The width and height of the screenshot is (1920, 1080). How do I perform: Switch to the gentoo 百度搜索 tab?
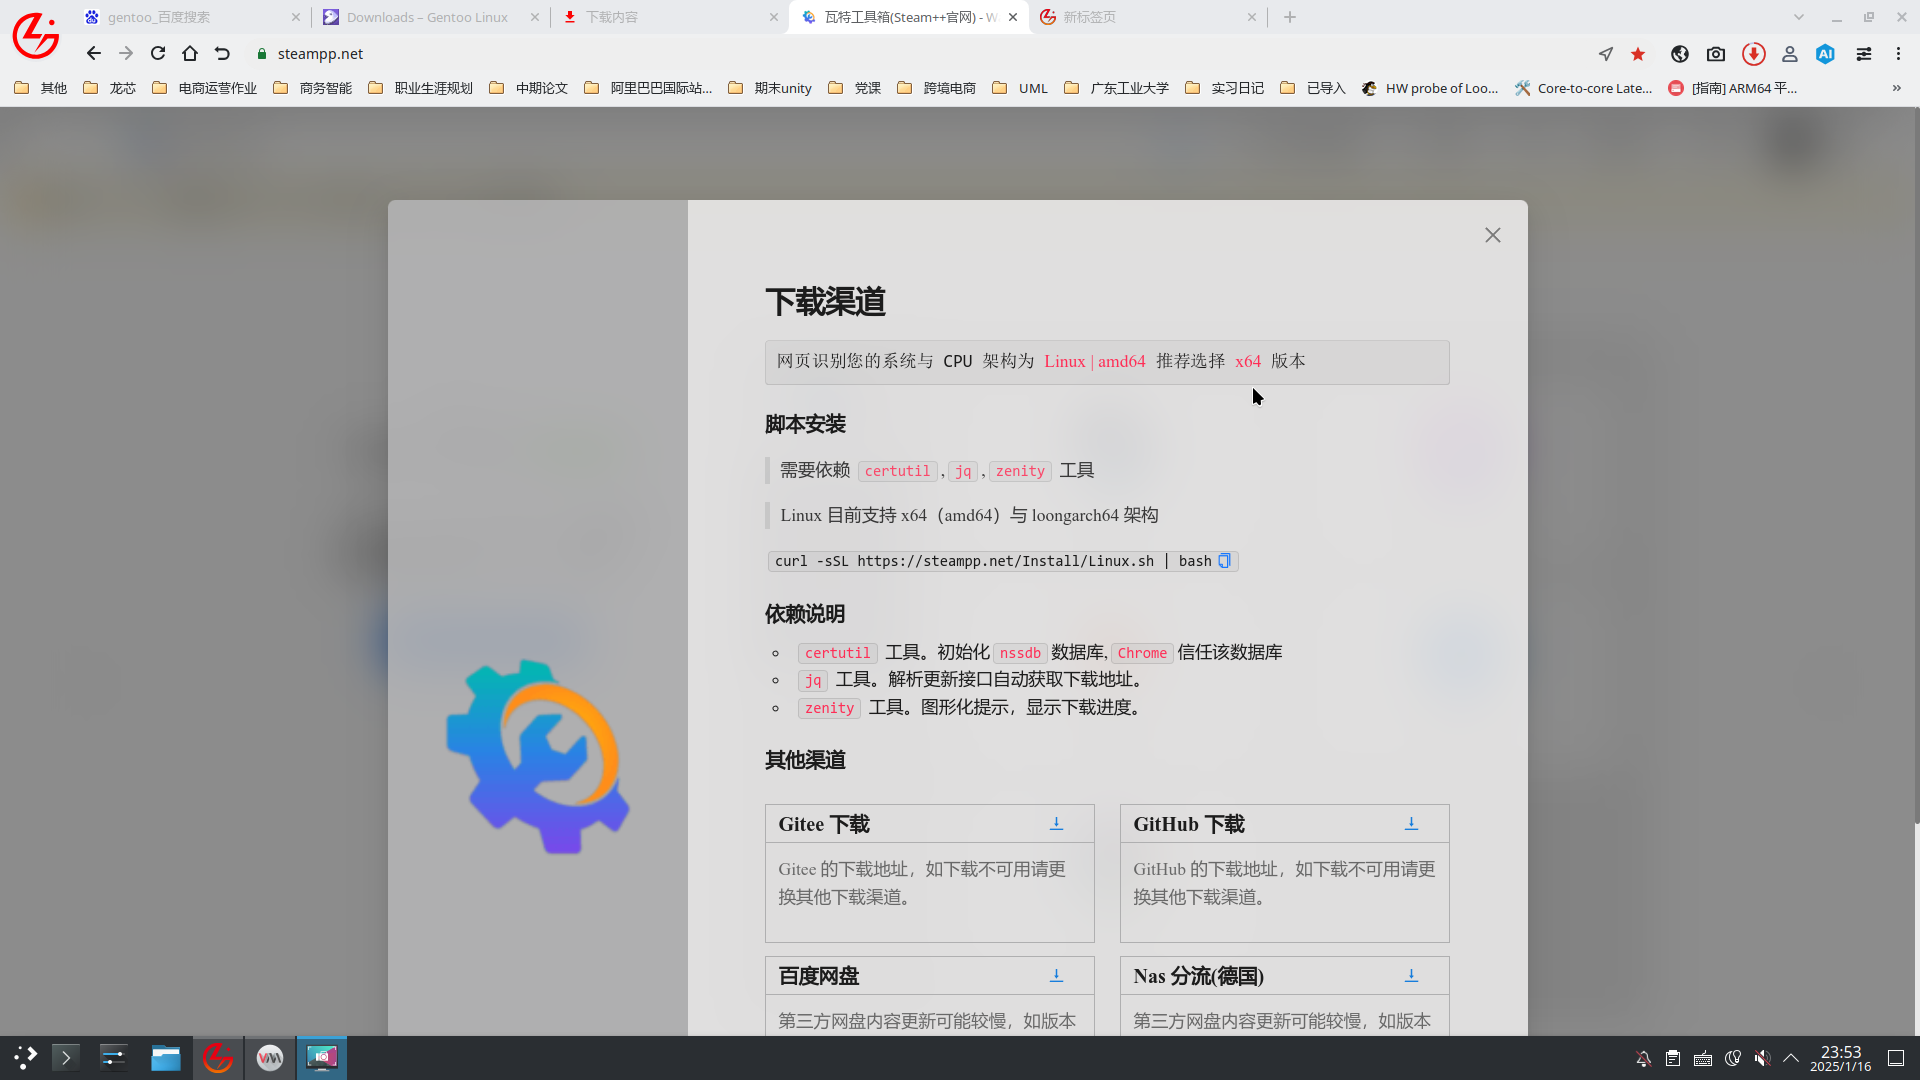click(160, 17)
